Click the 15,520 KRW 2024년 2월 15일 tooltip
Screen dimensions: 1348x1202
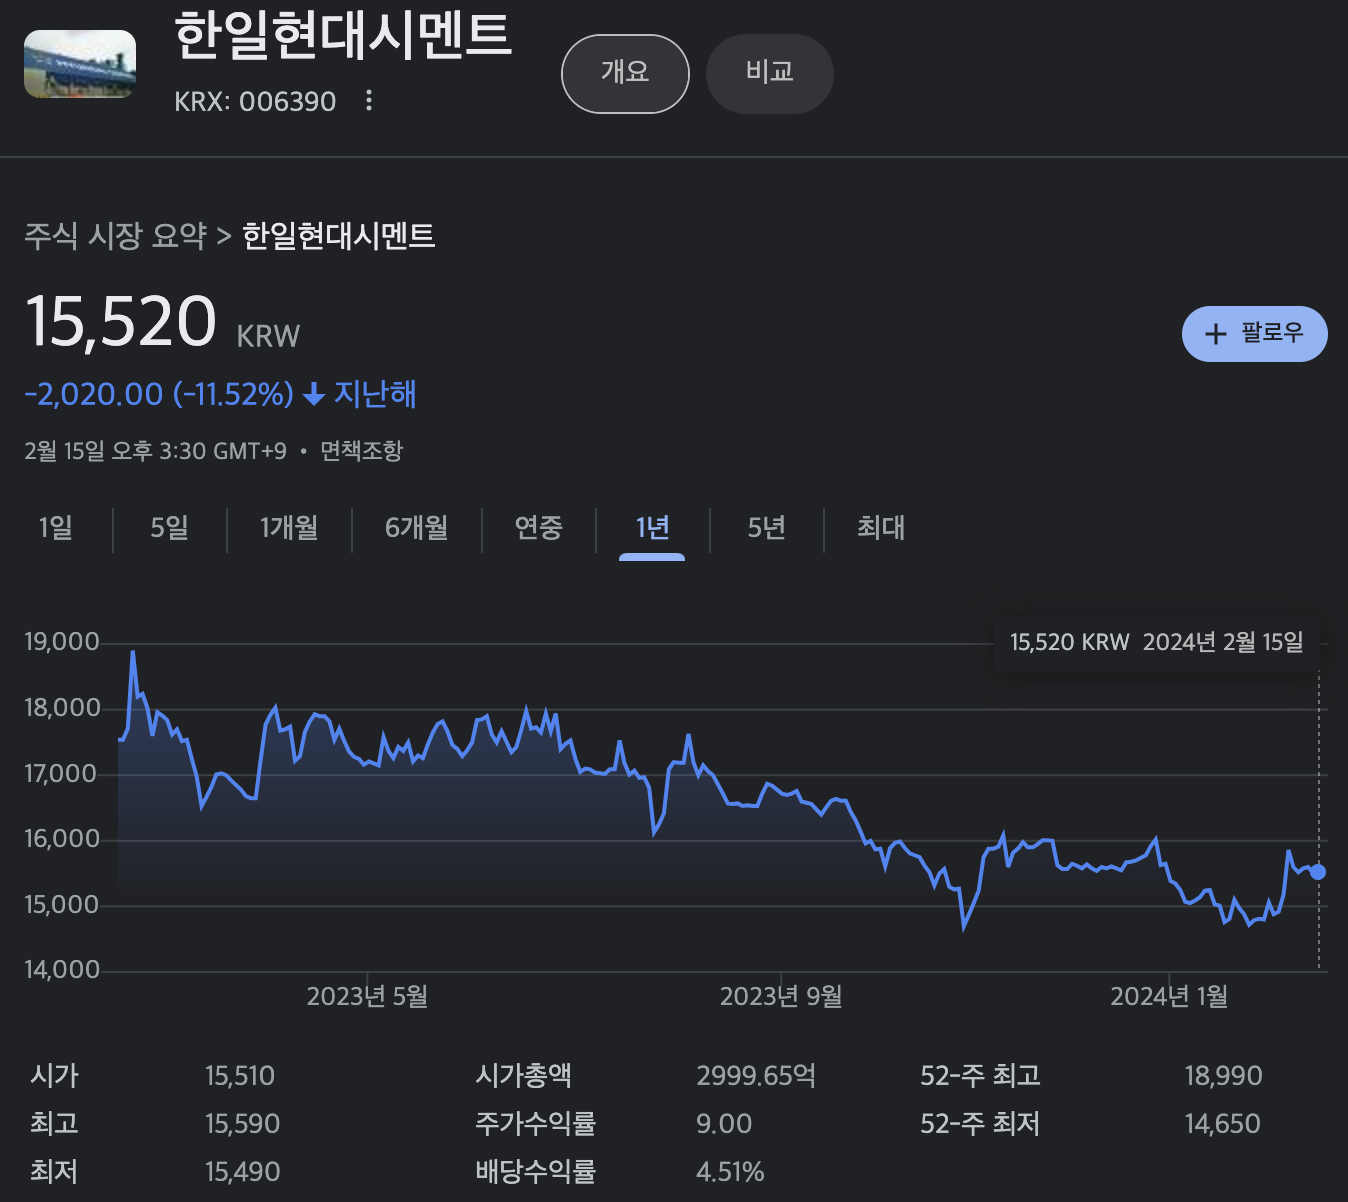[x=1157, y=642]
